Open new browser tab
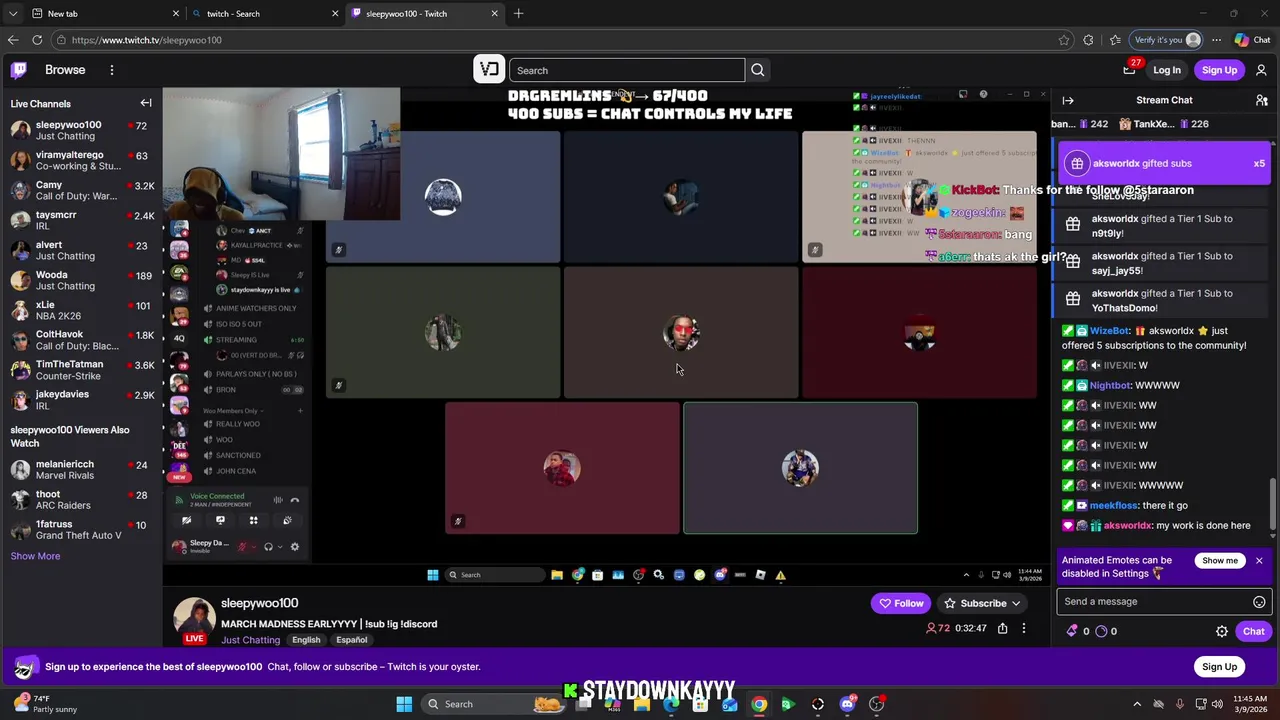This screenshot has width=1280, height=720. 518,13
